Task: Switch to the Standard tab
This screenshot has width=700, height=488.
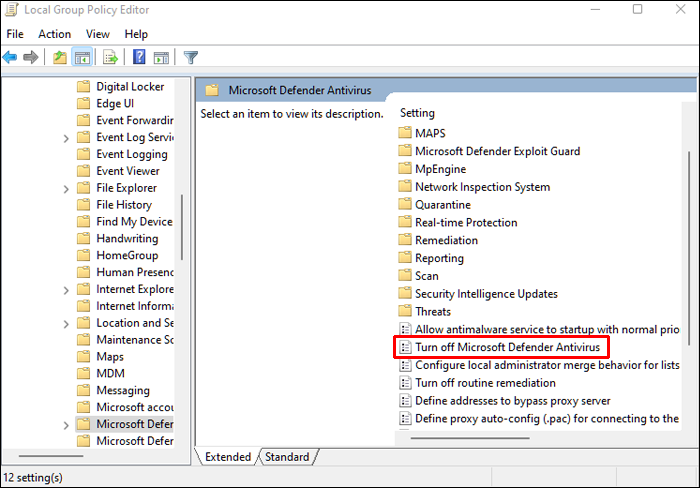Action: pos(287,457)
